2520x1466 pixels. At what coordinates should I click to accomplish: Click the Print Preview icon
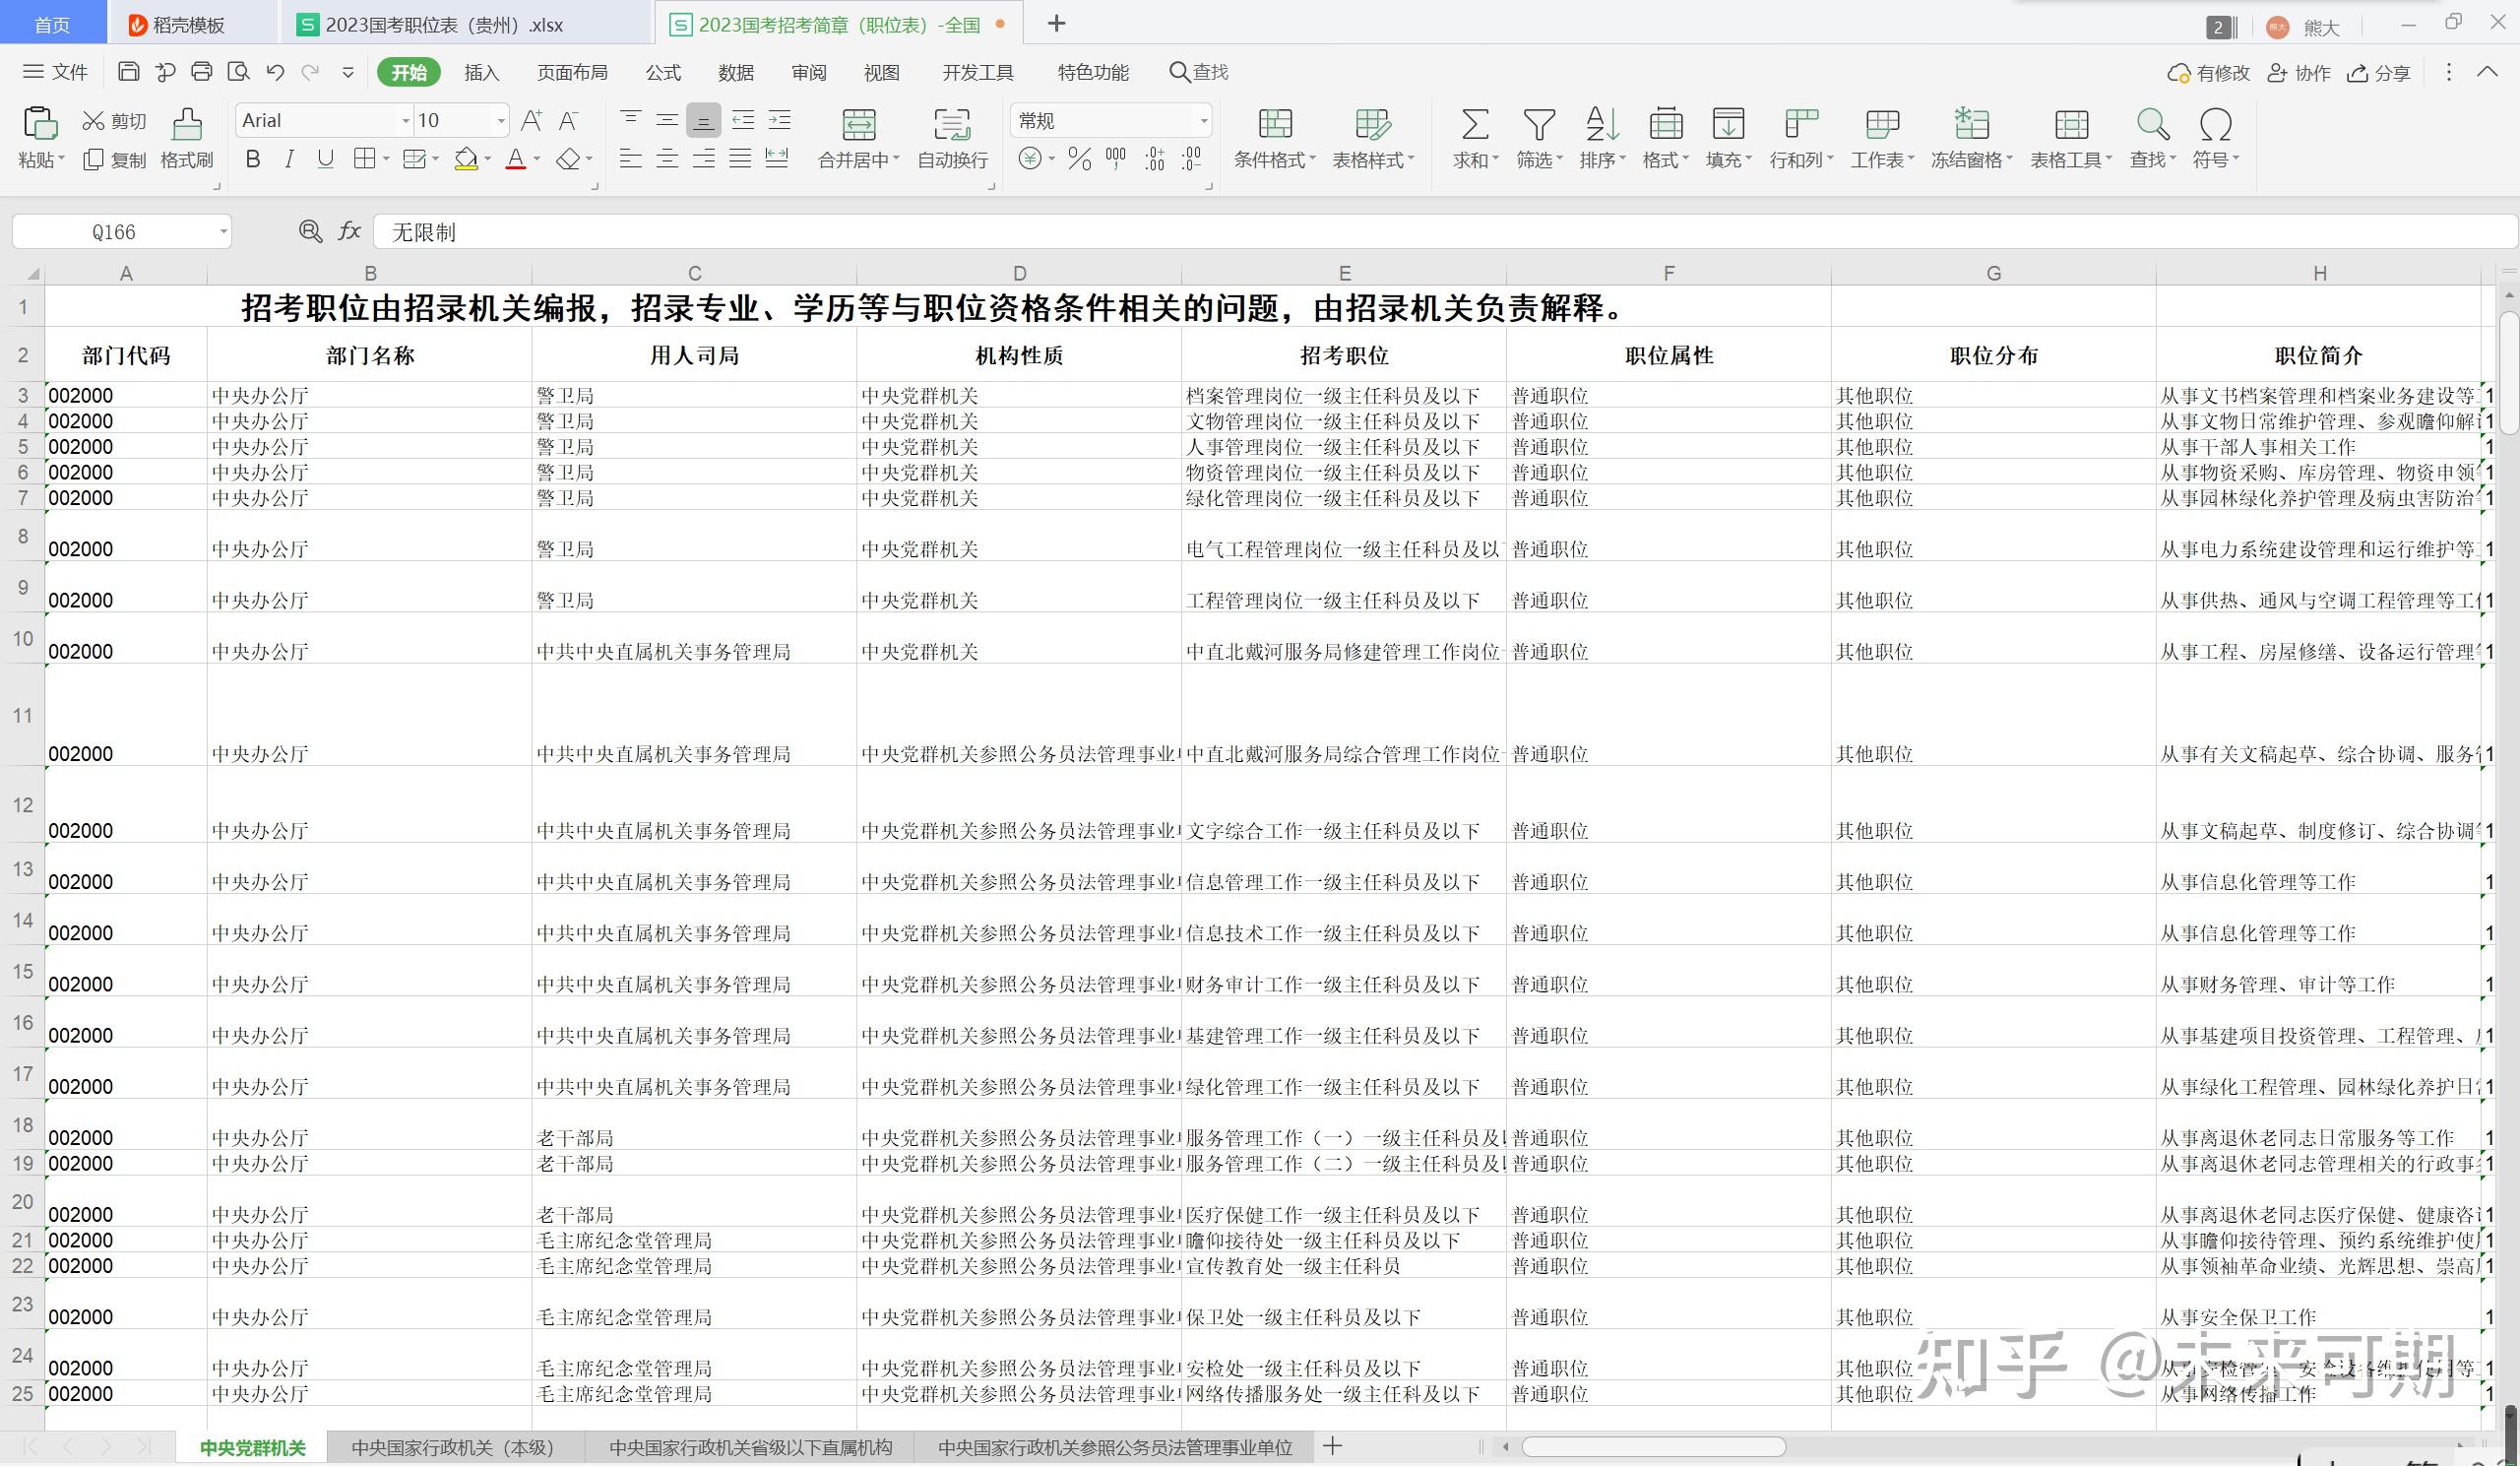(x=238, y=72)
